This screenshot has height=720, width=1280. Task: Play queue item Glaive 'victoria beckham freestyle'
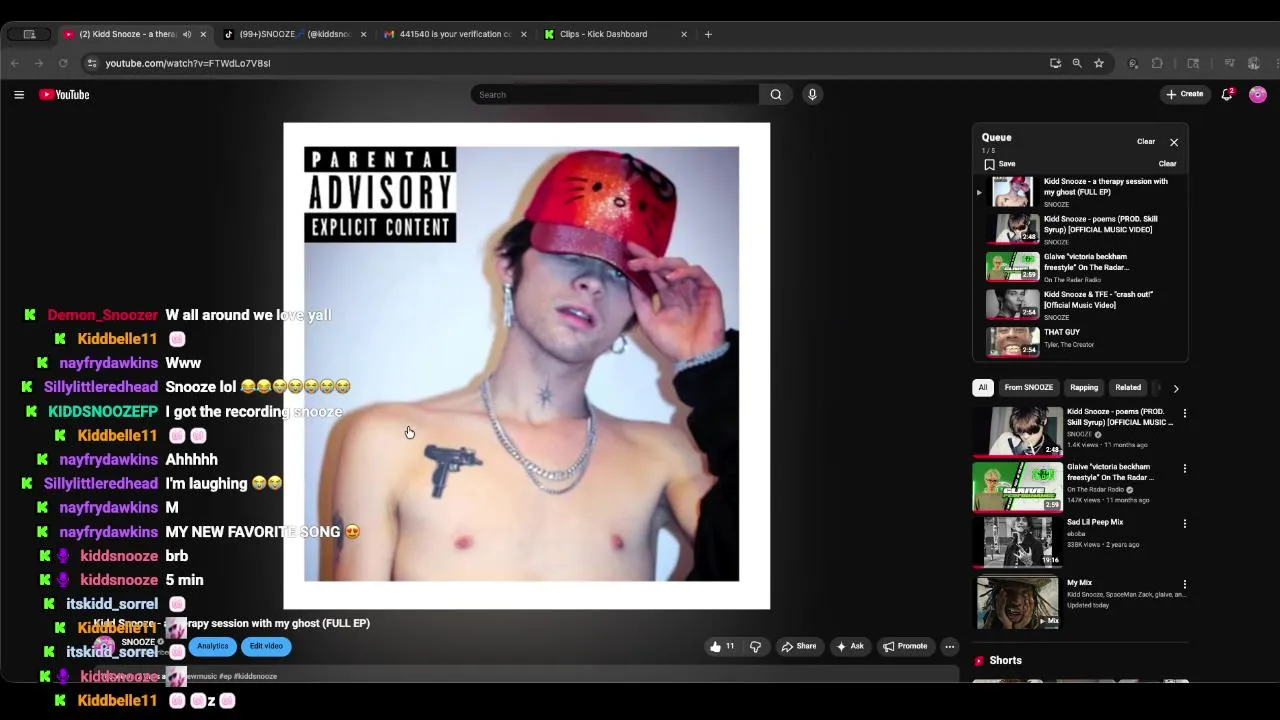pyautogui.click(x=1080, y=267)
